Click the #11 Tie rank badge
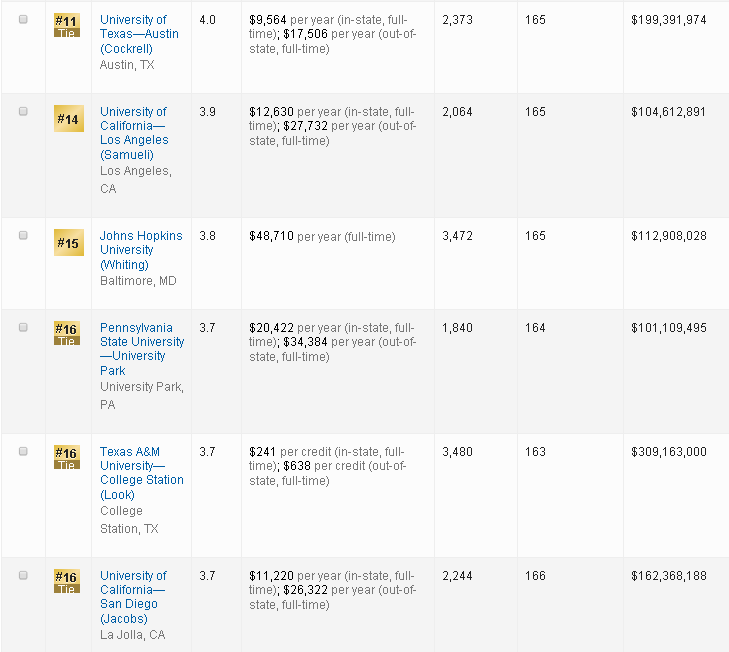The height and width of the screenshot is (652, 729). (66, 25)
